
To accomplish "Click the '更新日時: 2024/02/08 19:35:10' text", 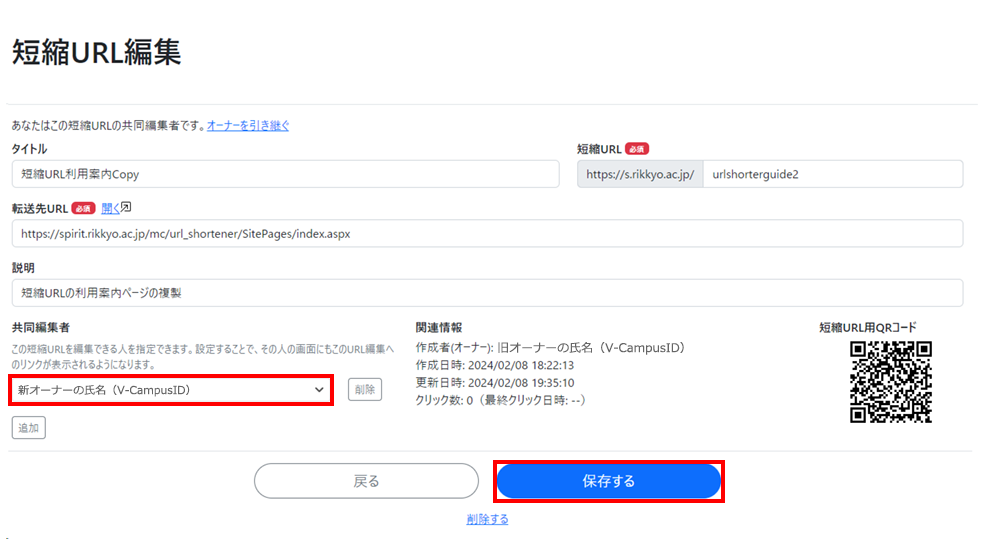I will 495,383.
